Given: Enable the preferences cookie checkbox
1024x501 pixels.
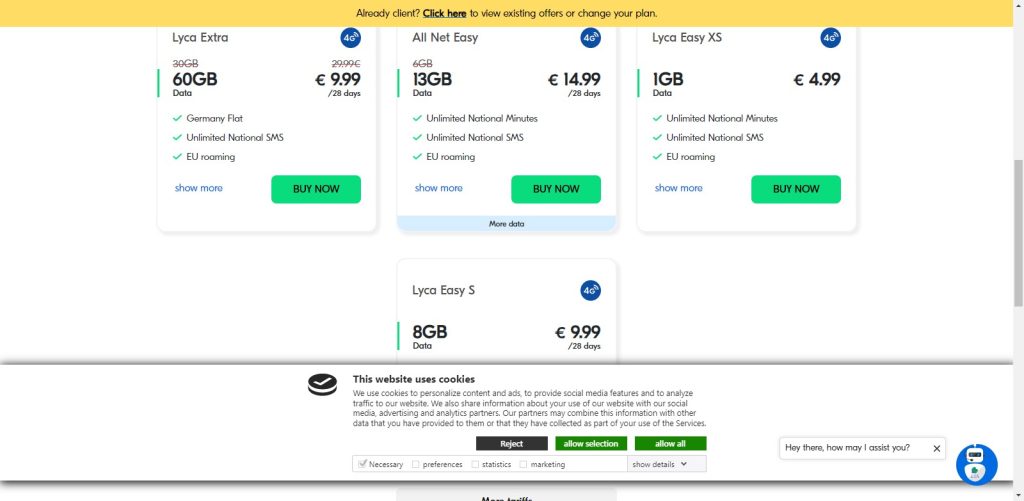Looking at the screenshot, I should tap(416, 465).
